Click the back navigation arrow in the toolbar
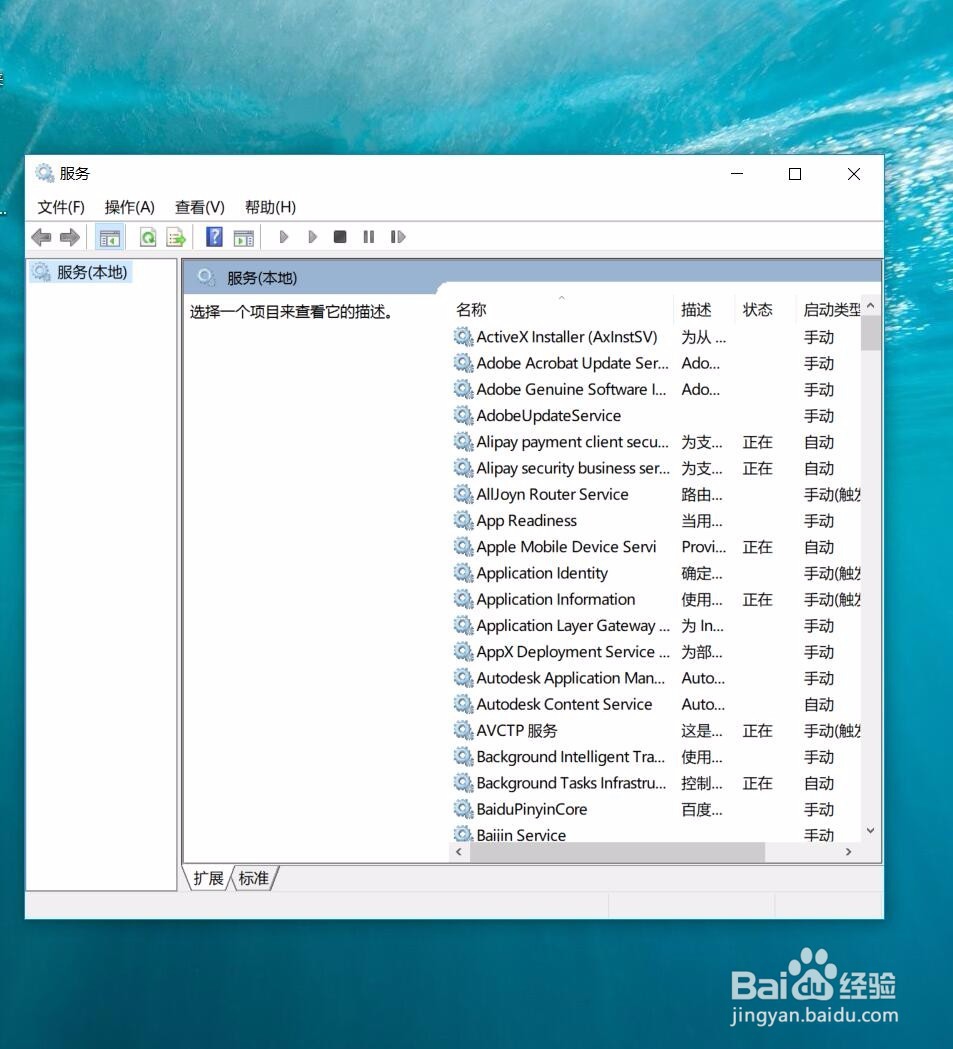The width and height of the screenshot is (953, 1049). click(41, 237)
